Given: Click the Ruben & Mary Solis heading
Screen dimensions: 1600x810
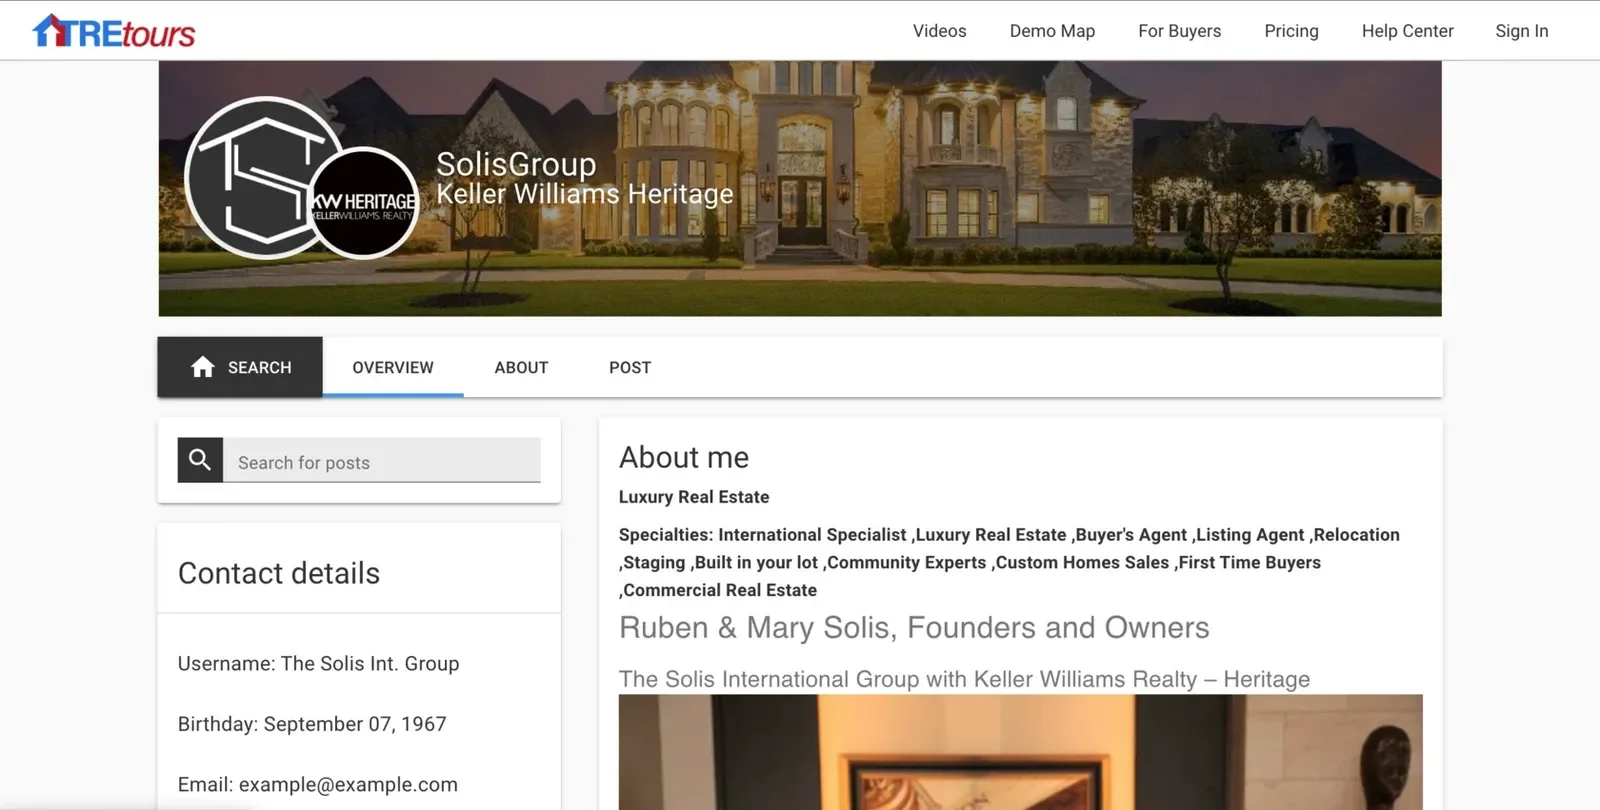Looking at the screenshot, I should [x=914, y=627].
